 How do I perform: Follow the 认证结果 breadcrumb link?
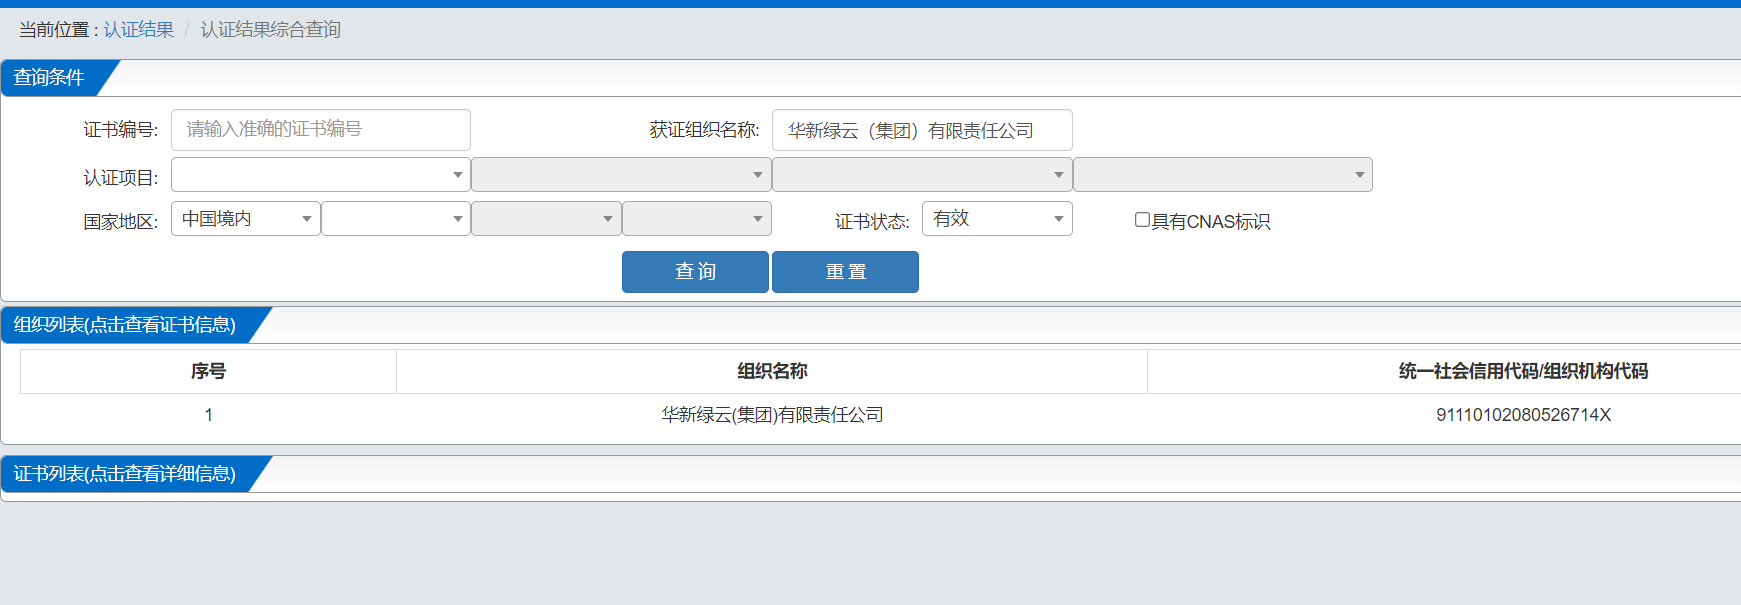click(139, 30)
